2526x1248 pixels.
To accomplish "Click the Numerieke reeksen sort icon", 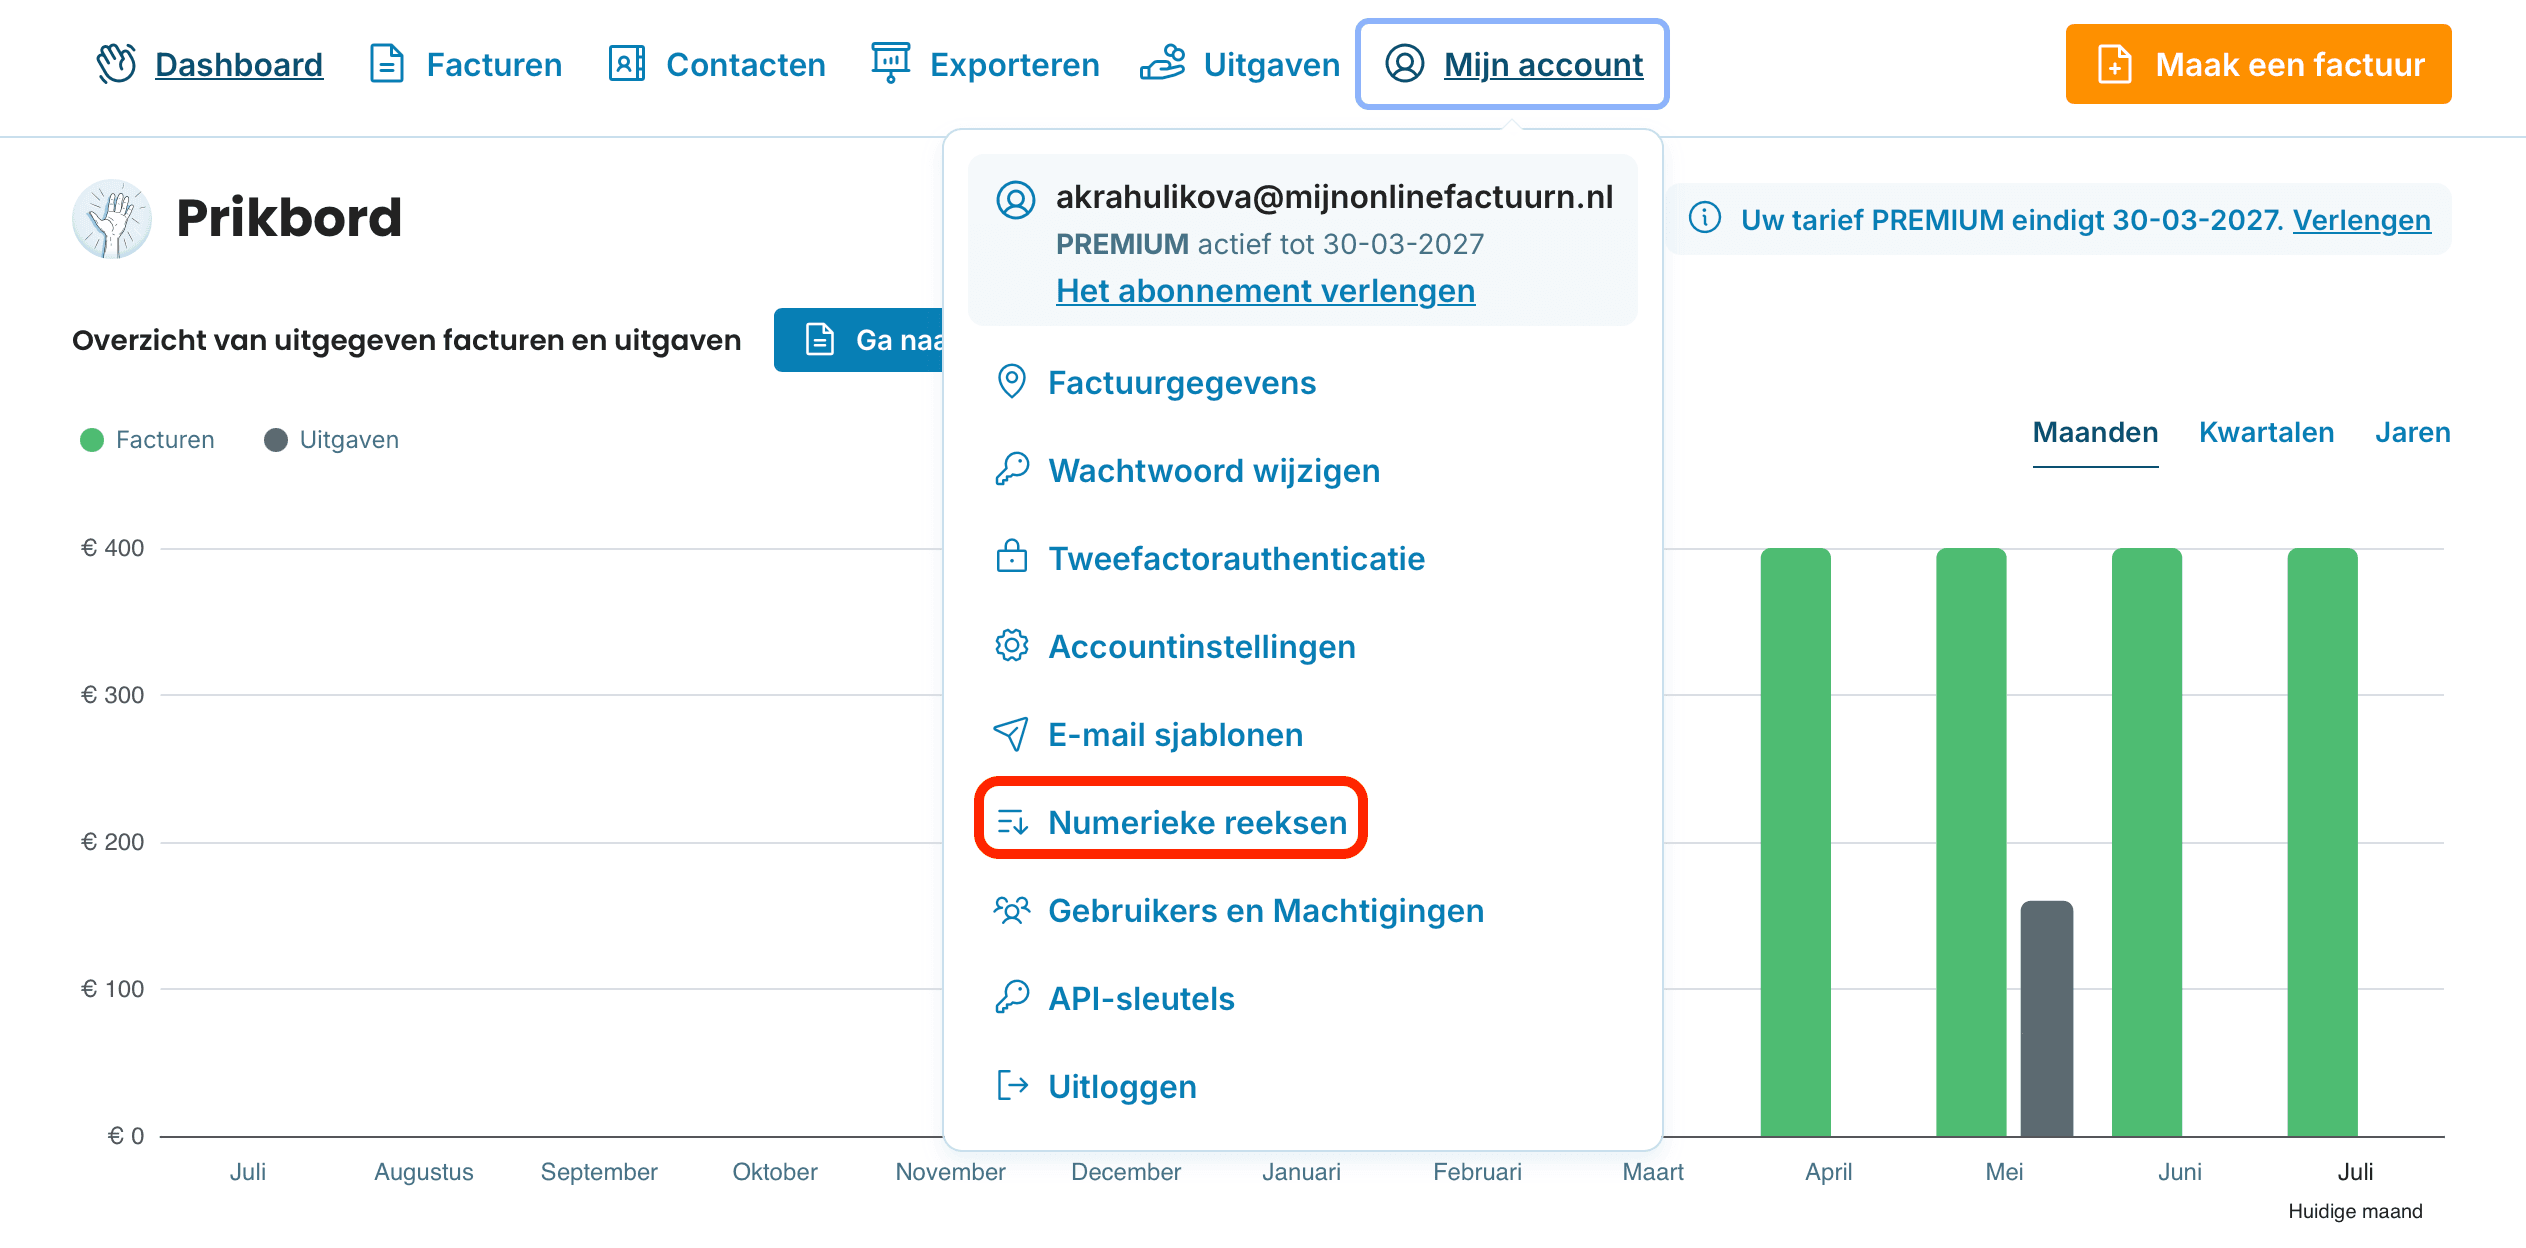I will (x=1013, y=822).
